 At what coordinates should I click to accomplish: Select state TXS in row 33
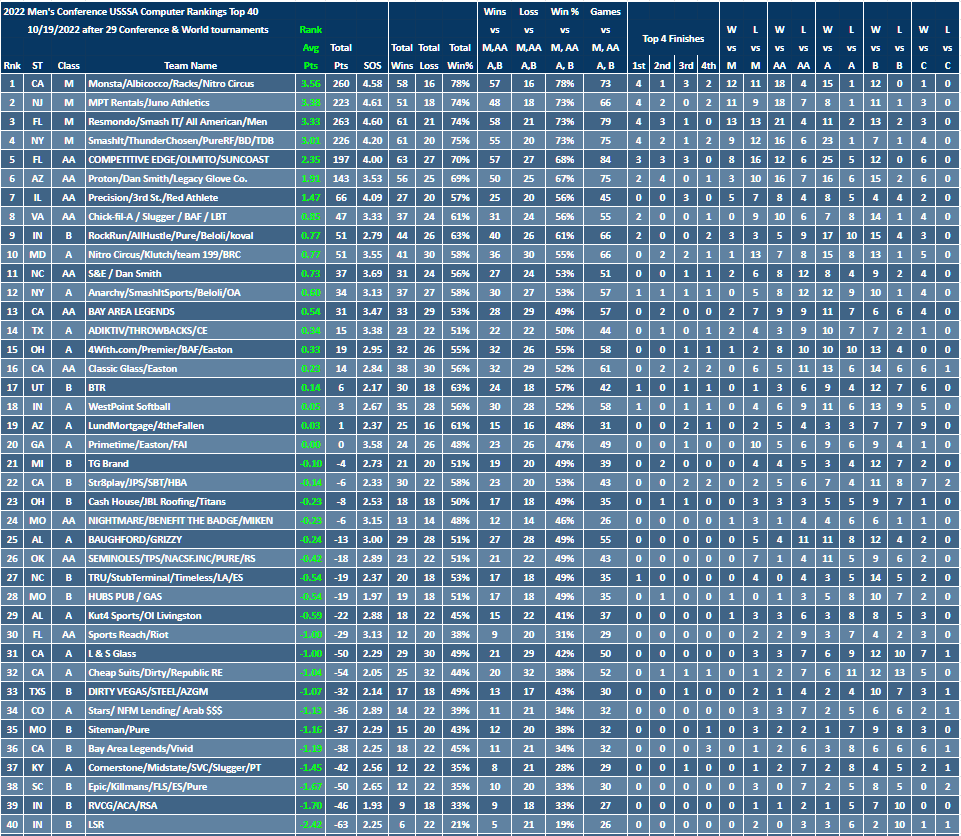click(x=37, y=691)
